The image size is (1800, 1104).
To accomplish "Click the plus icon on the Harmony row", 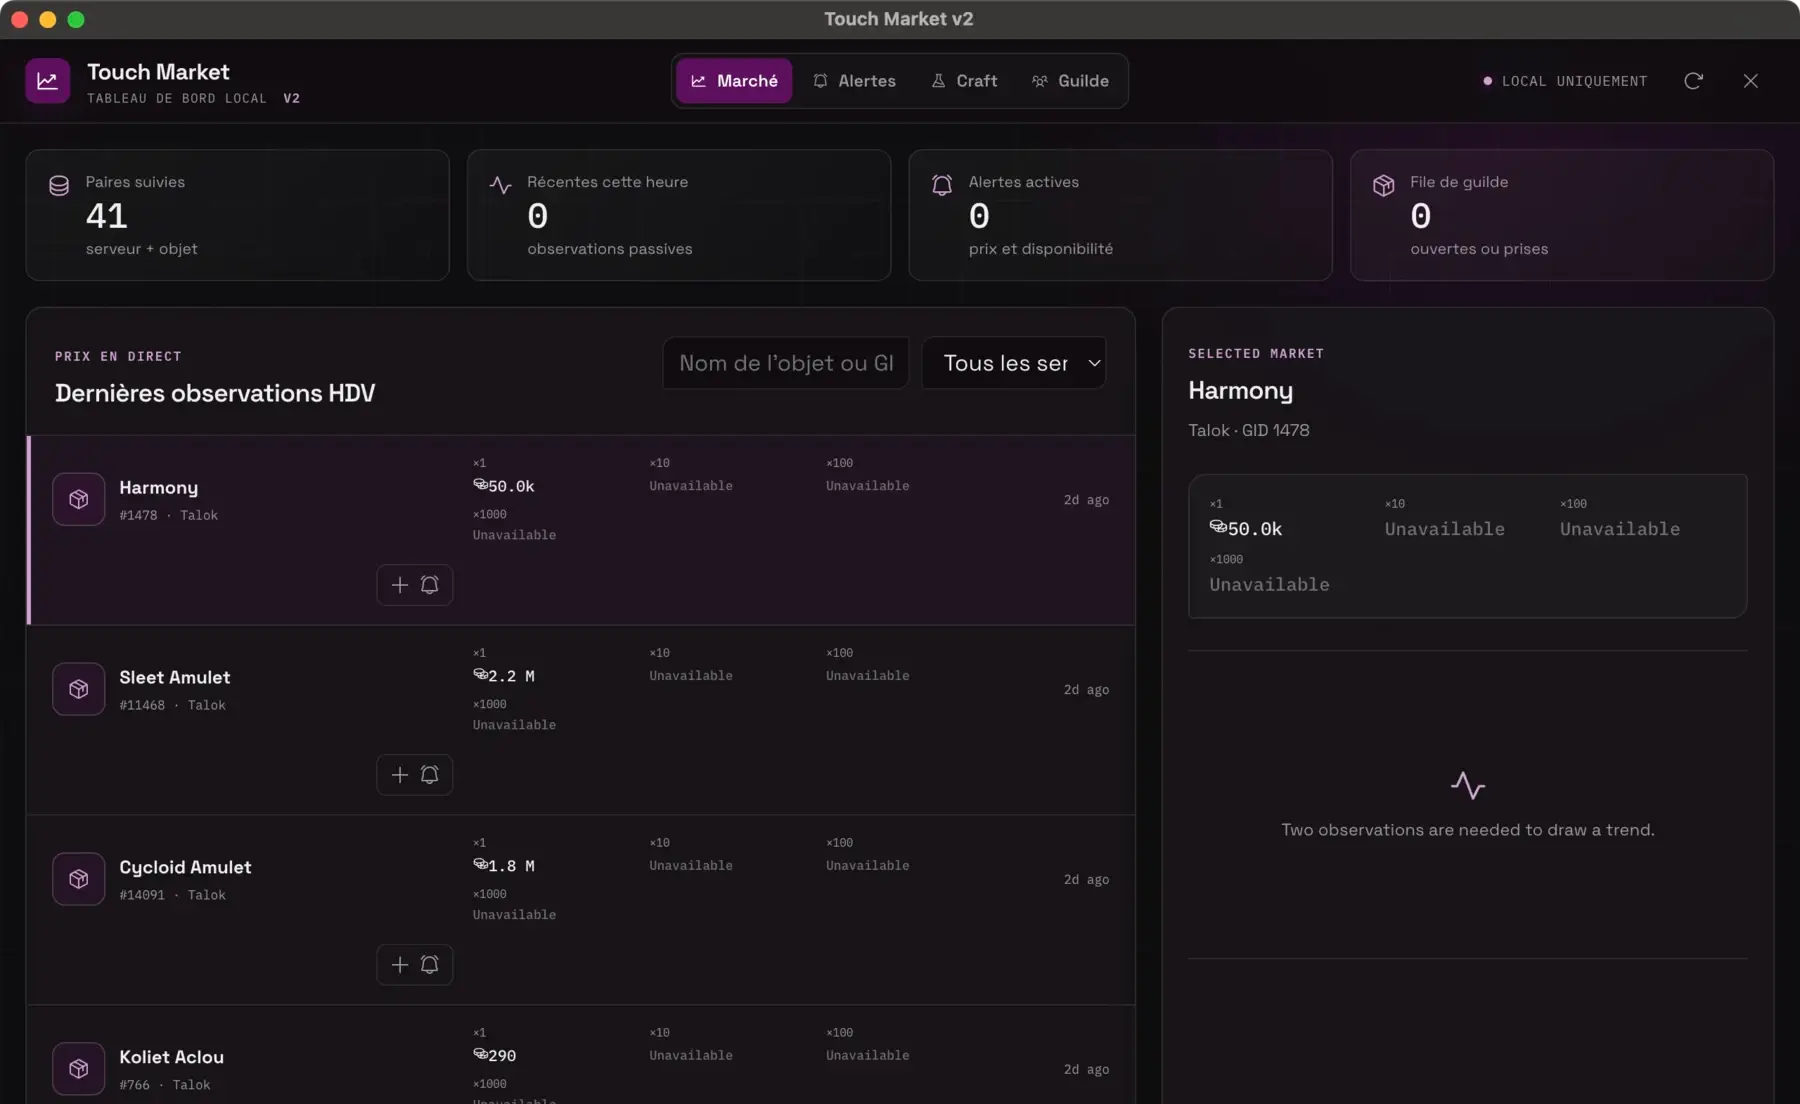I will tap(400, 585).
